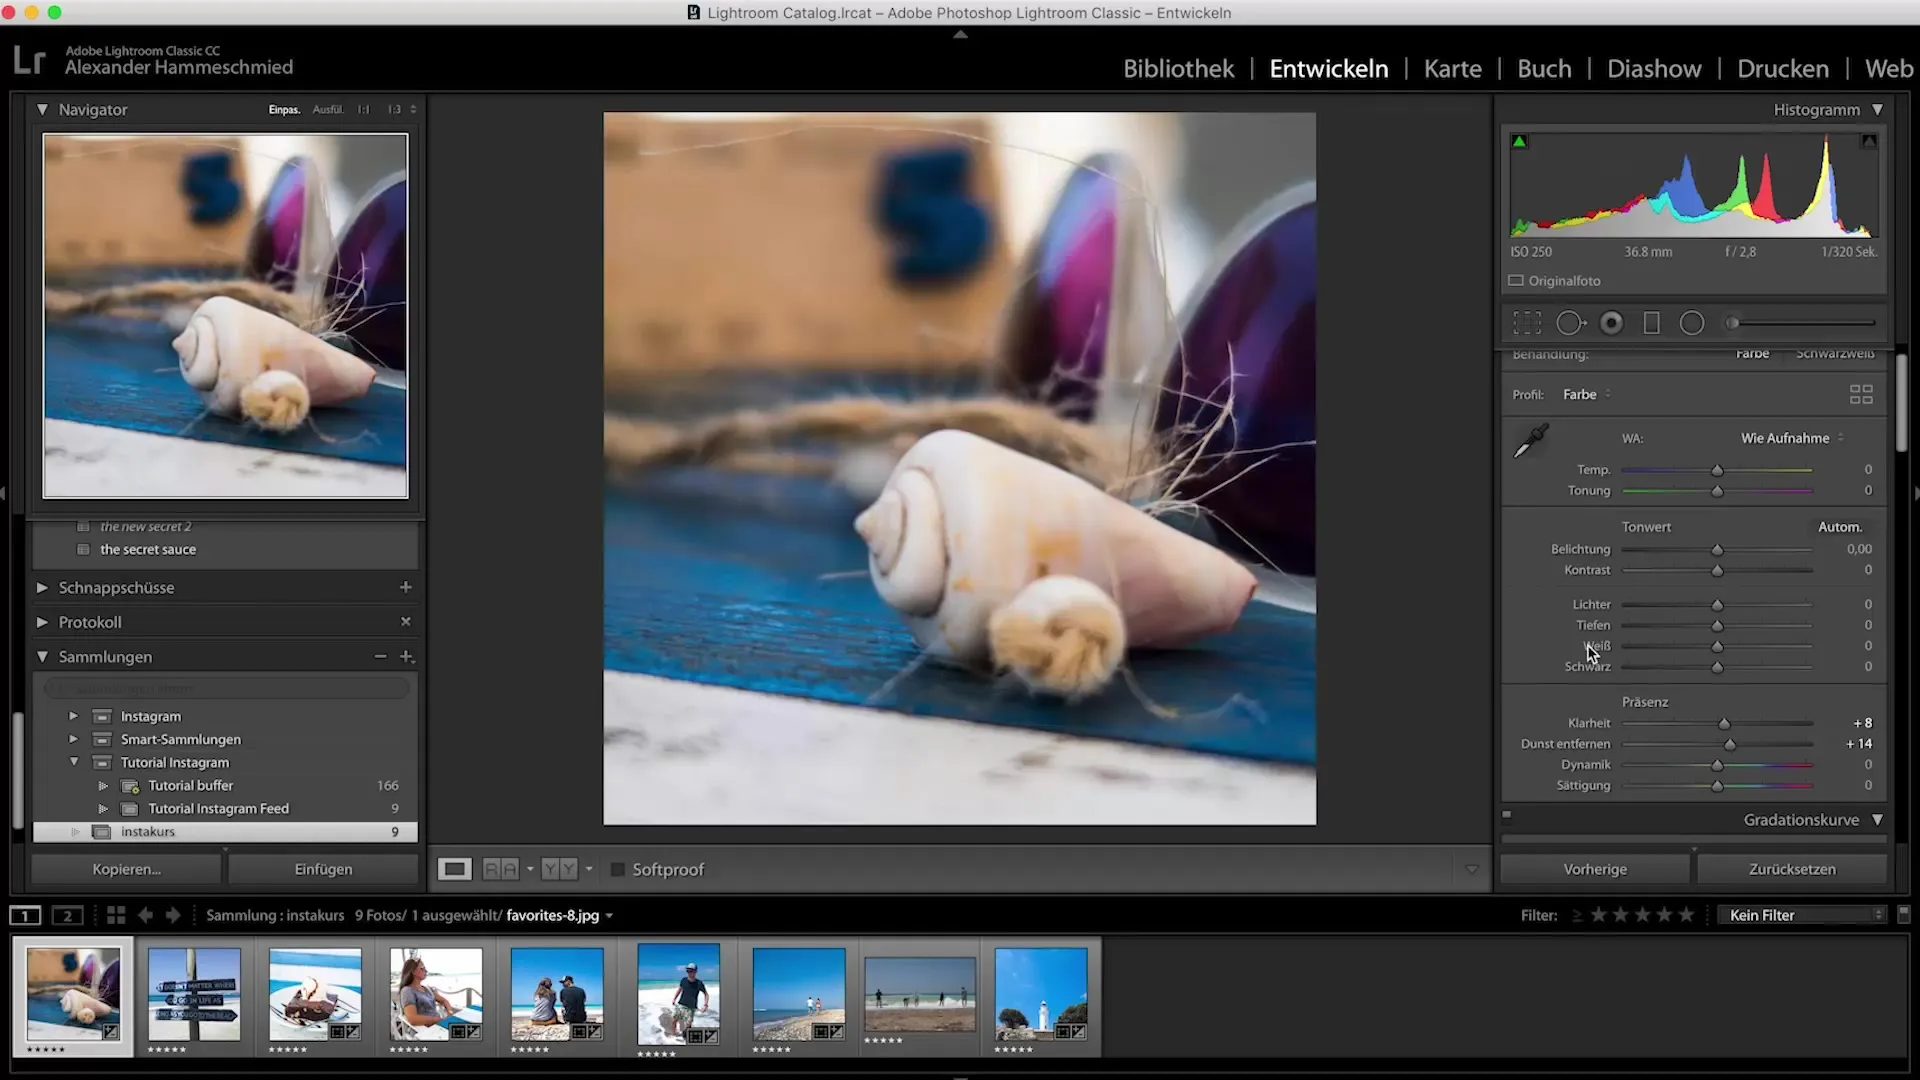
Task: Select the signpost photo thumbnail
Action: (x=194, y=995)
